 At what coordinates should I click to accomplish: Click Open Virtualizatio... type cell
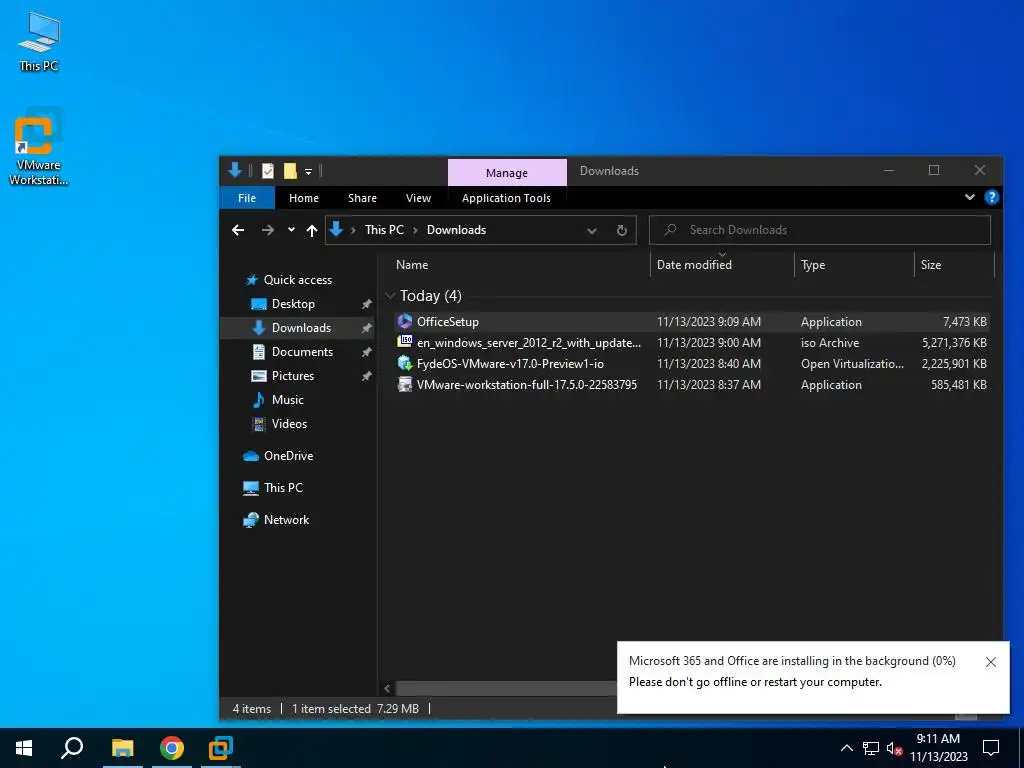coord(852,363)
